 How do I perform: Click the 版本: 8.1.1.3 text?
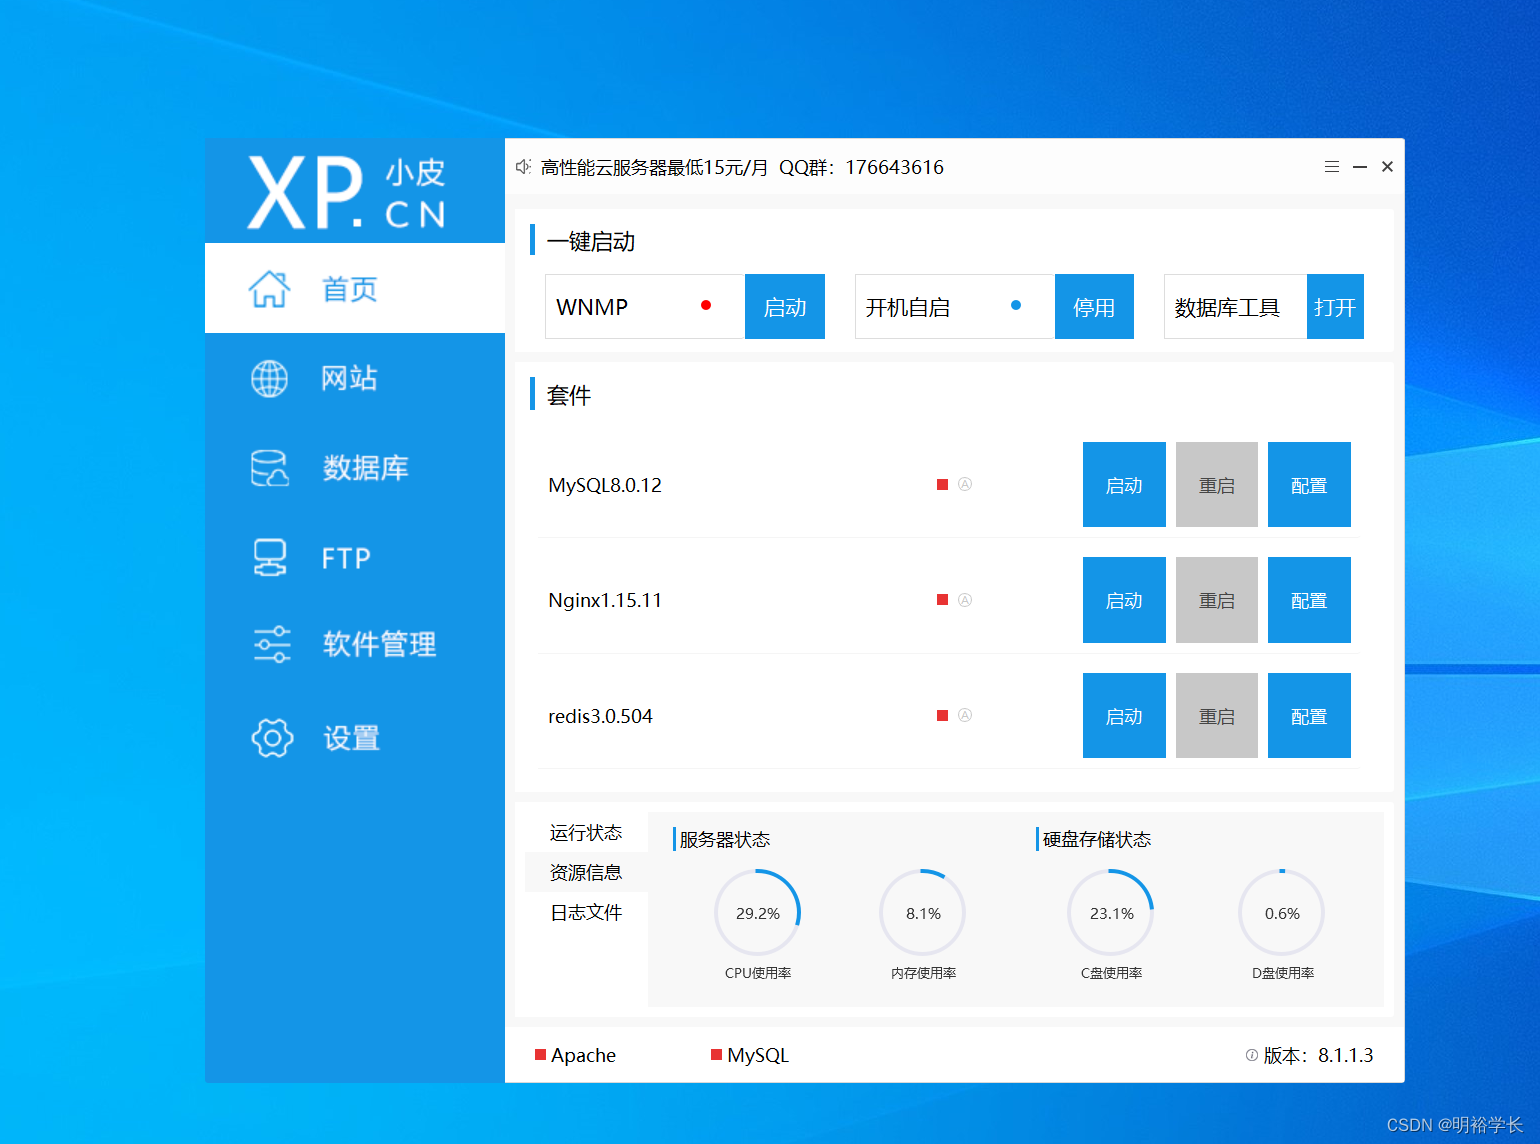(x=1318, y=1055)
